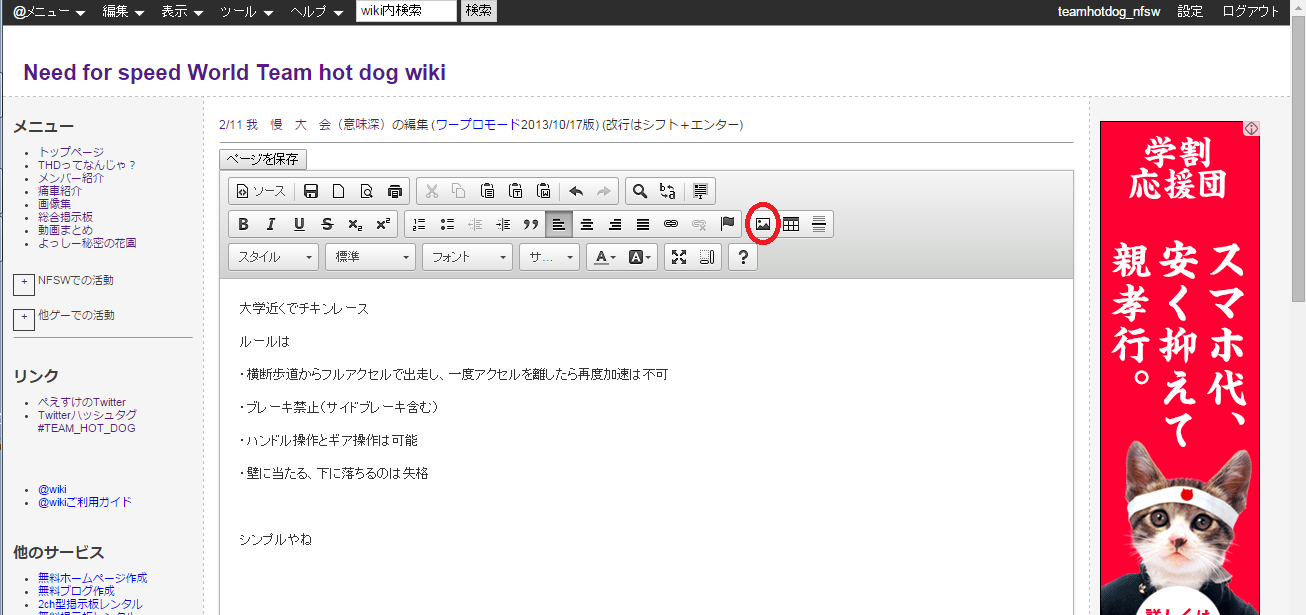Expand the 他ゲーでの活動 section
This screenshot has height=615, width=1306.
click(x=24, y=320)
